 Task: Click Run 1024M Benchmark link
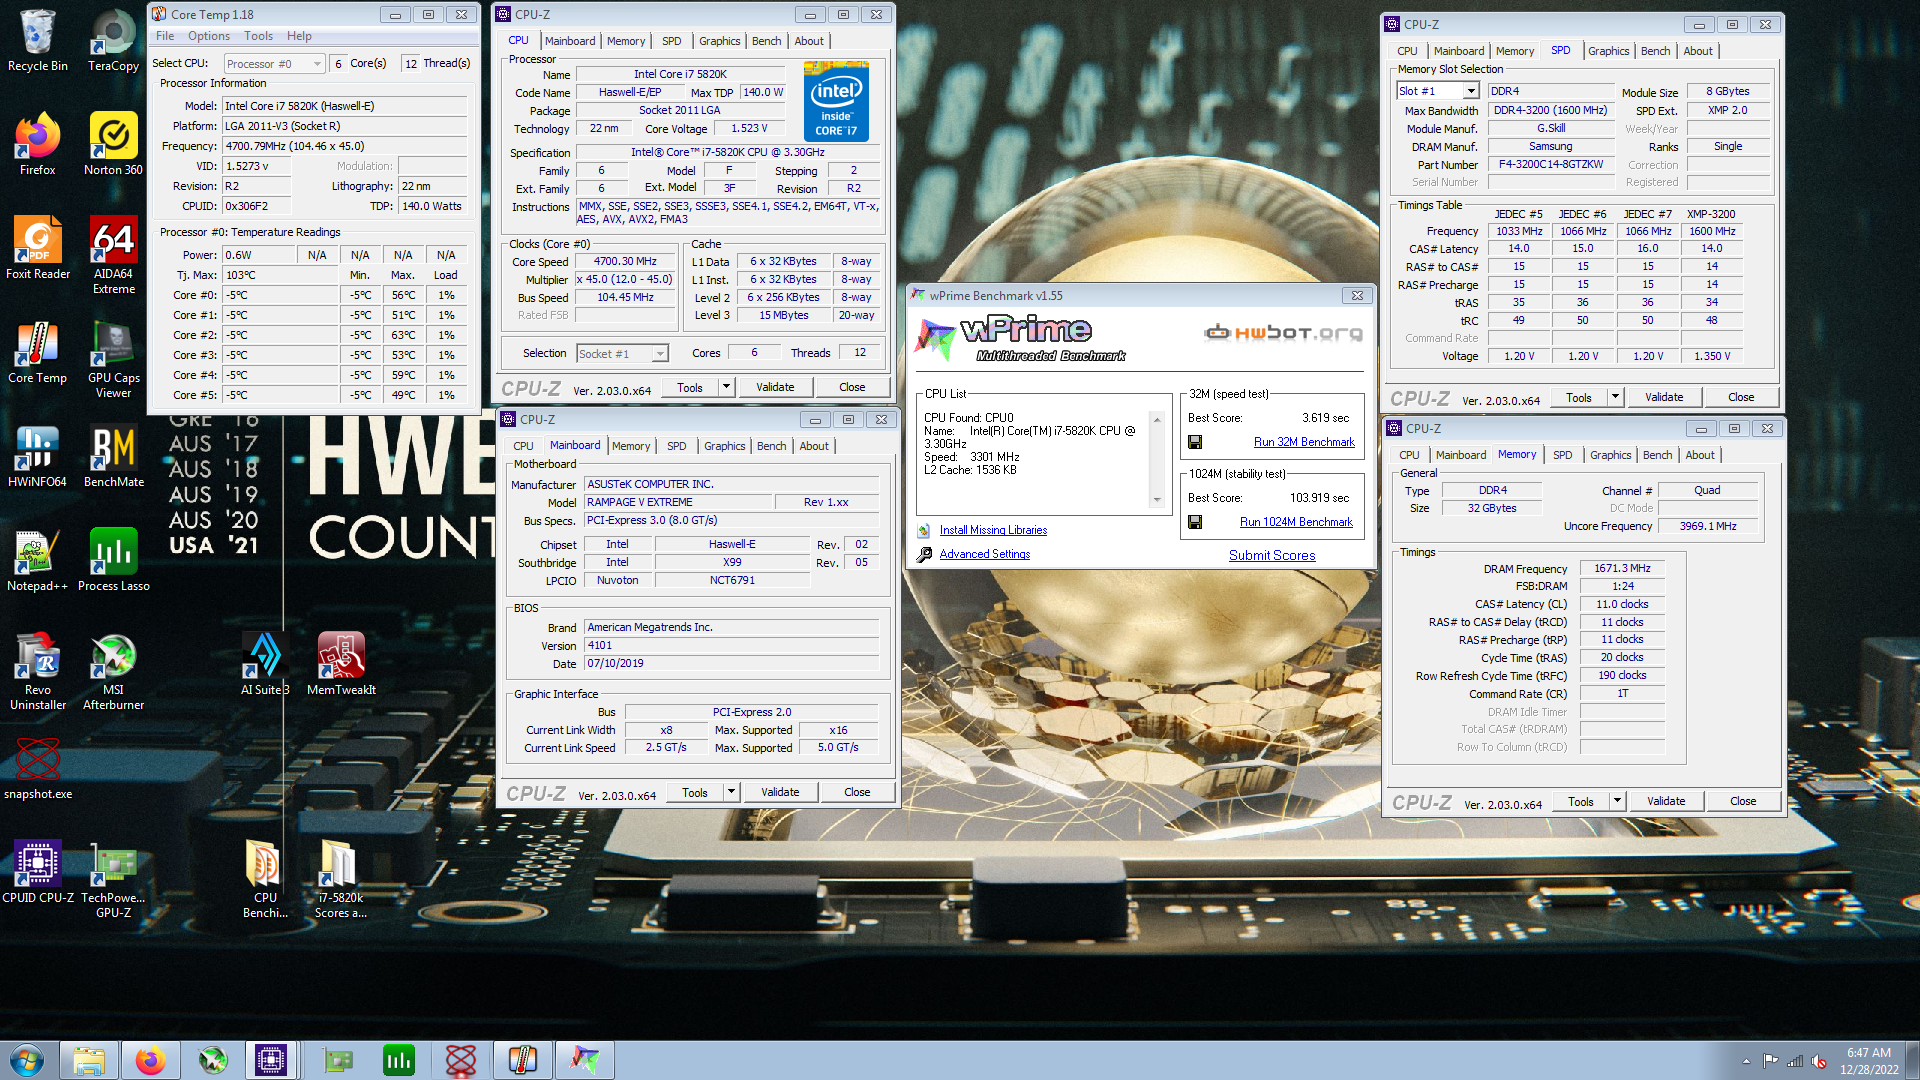1296,522
